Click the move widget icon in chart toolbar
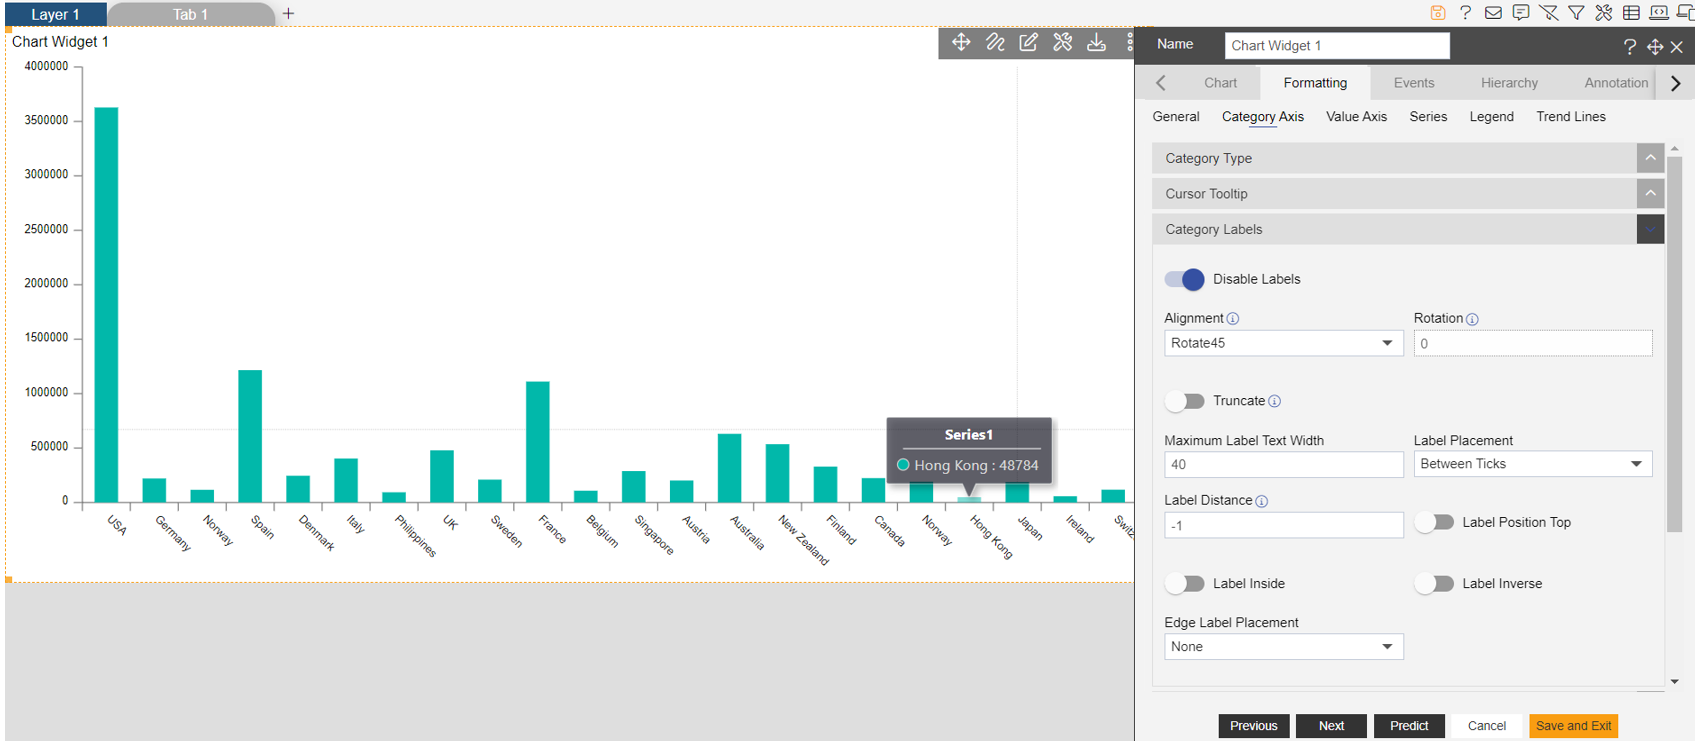 click(x=961, y=42)
